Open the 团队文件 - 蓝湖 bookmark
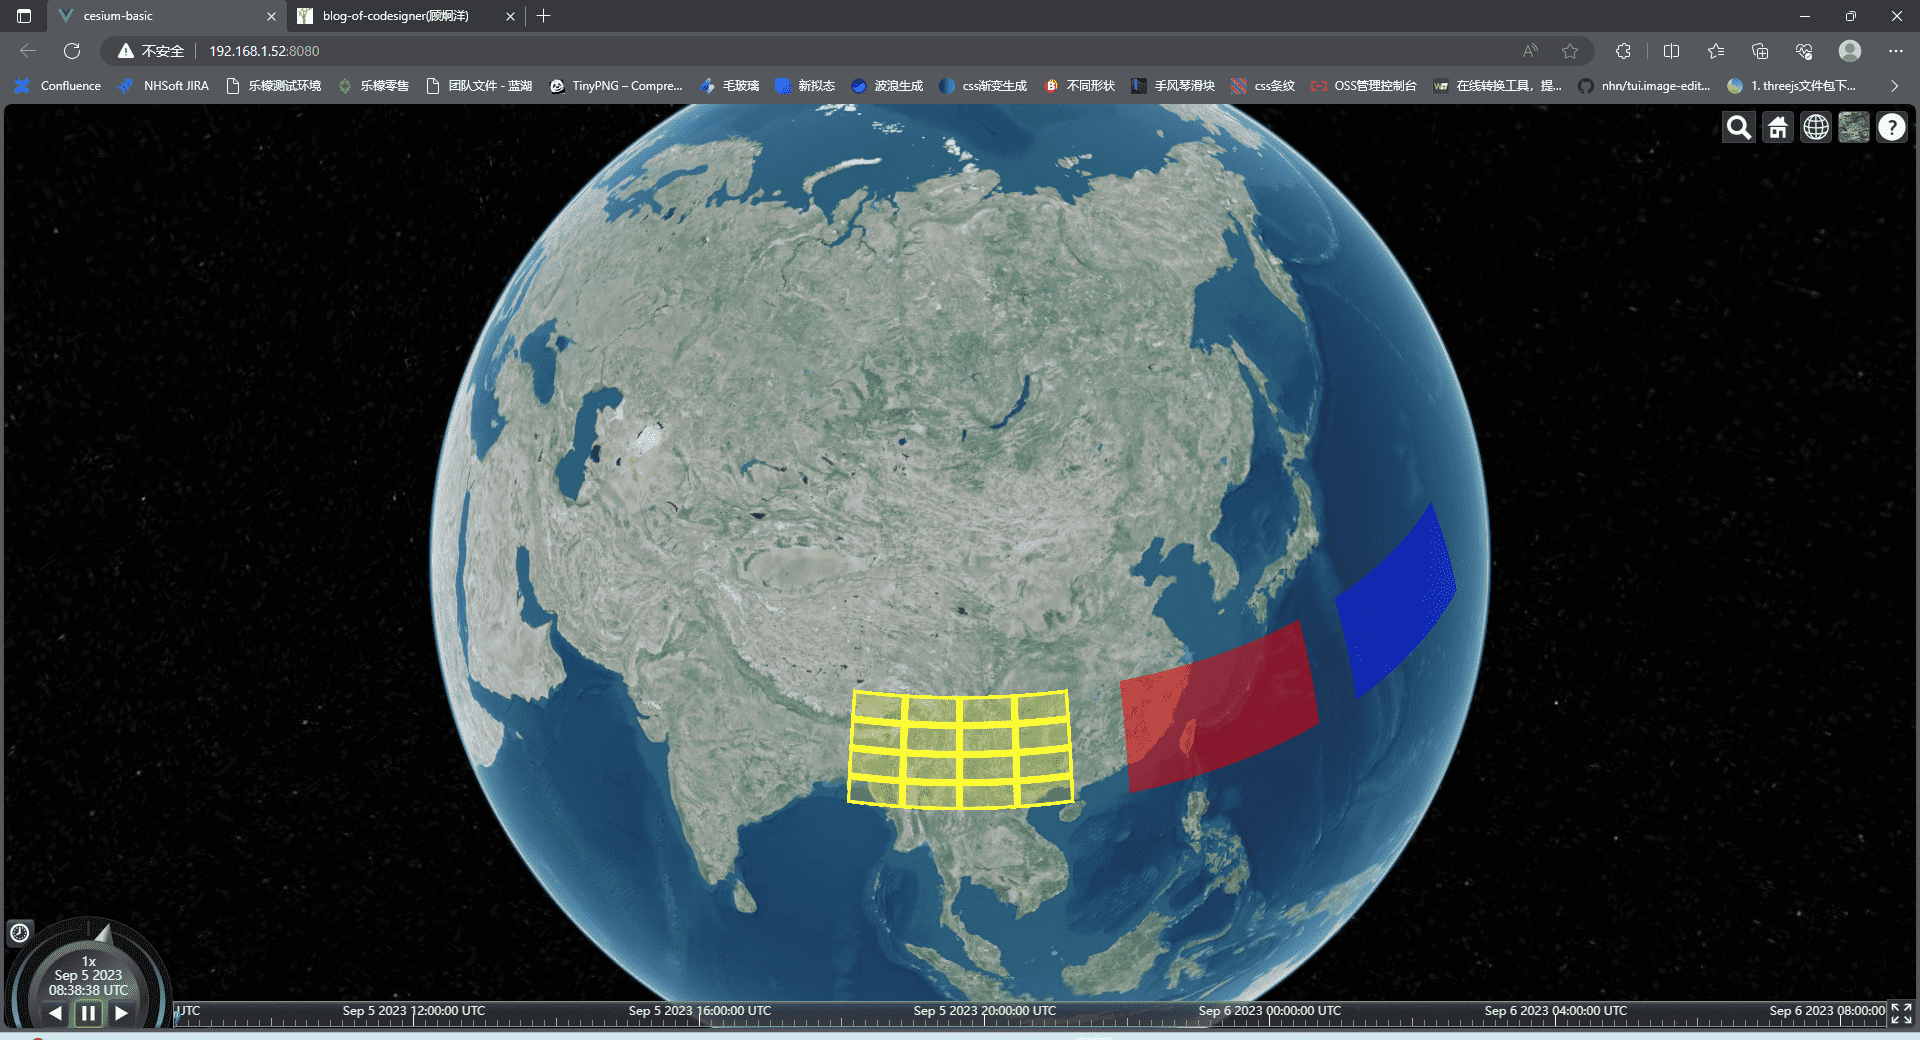 click(x=479, y=86)
